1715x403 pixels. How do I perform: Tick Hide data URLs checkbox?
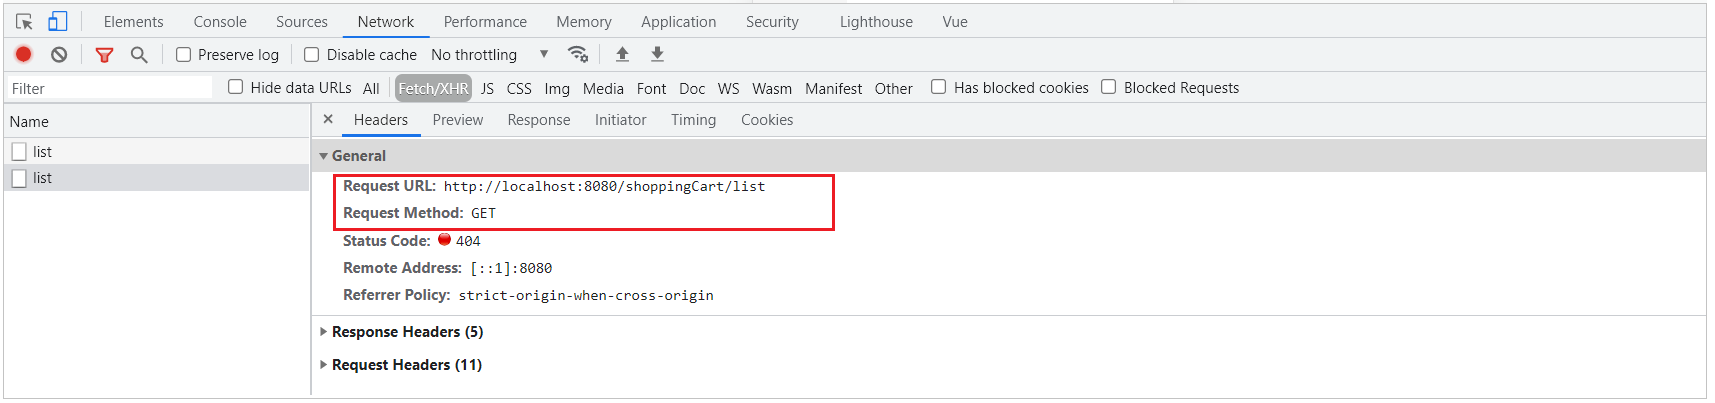pyautogui.click(x=236, y=87)
